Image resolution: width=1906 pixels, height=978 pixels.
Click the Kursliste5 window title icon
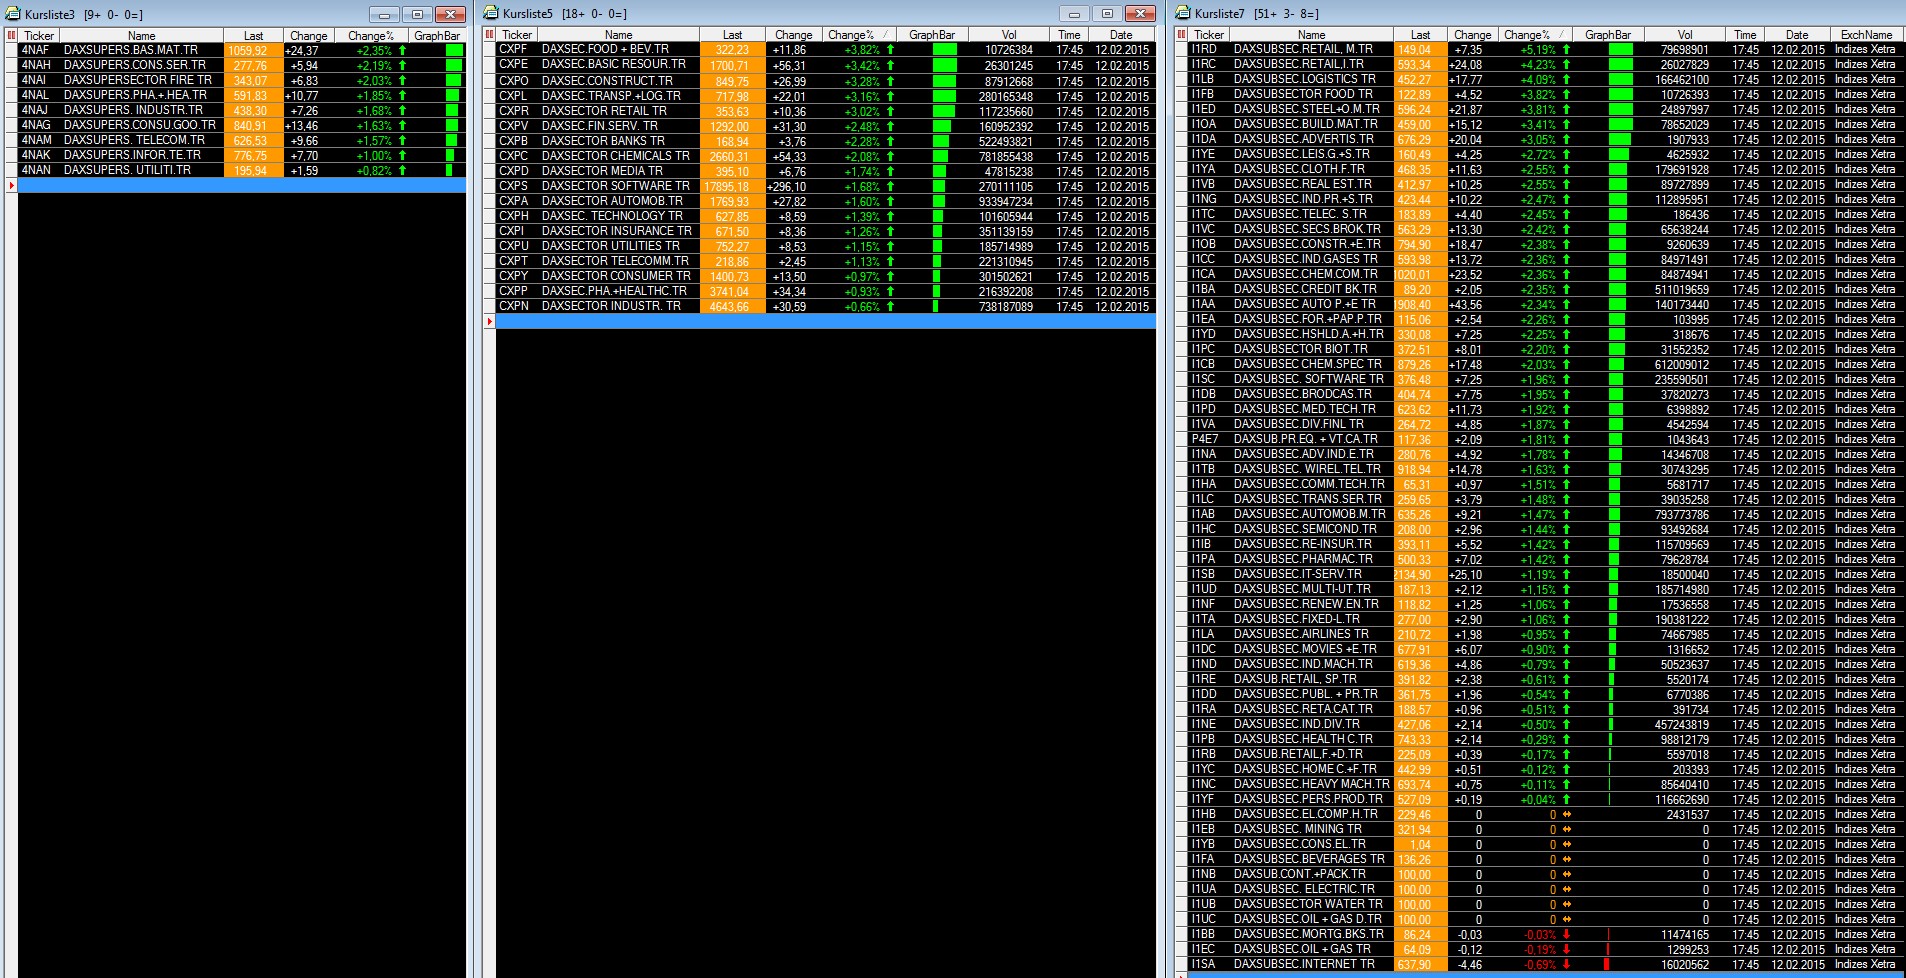click(x=492, y=13)
